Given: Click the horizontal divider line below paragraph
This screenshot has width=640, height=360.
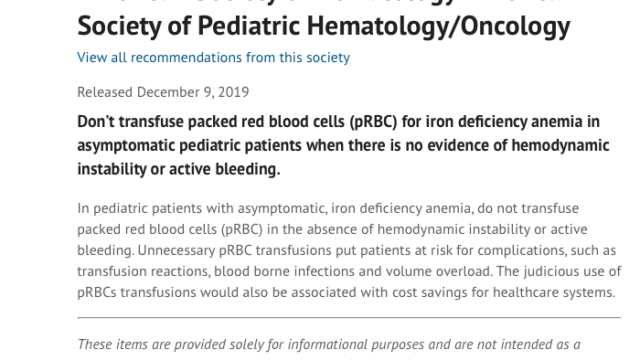Looking at the screenshot, I should [x=349, y=317].
